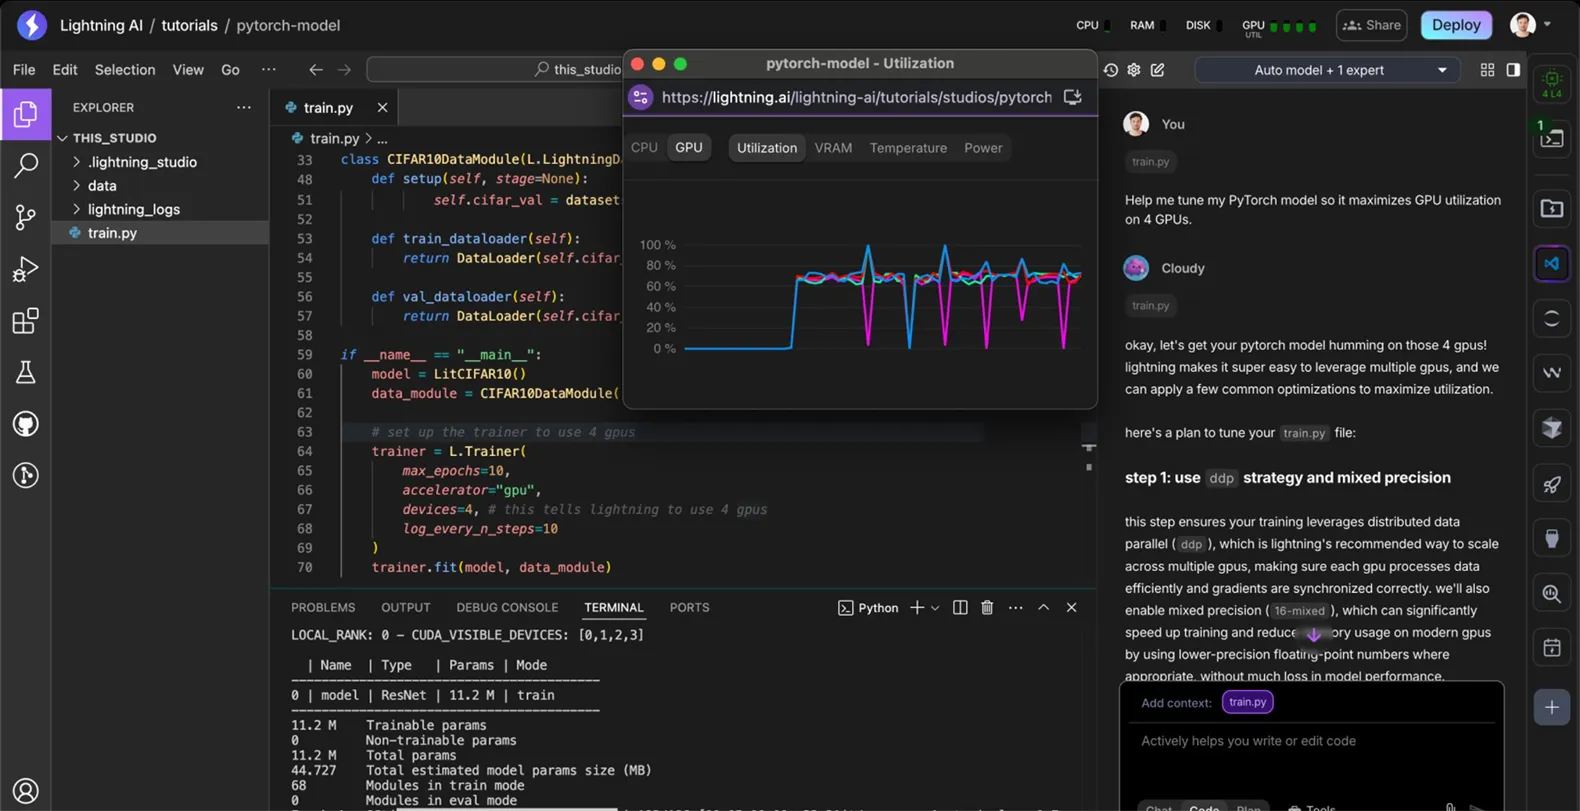The width and height of the screenshot is (1580, 811).
Task: Open the Auto model + 1 expert dropdown
Action: (1326, 70)
